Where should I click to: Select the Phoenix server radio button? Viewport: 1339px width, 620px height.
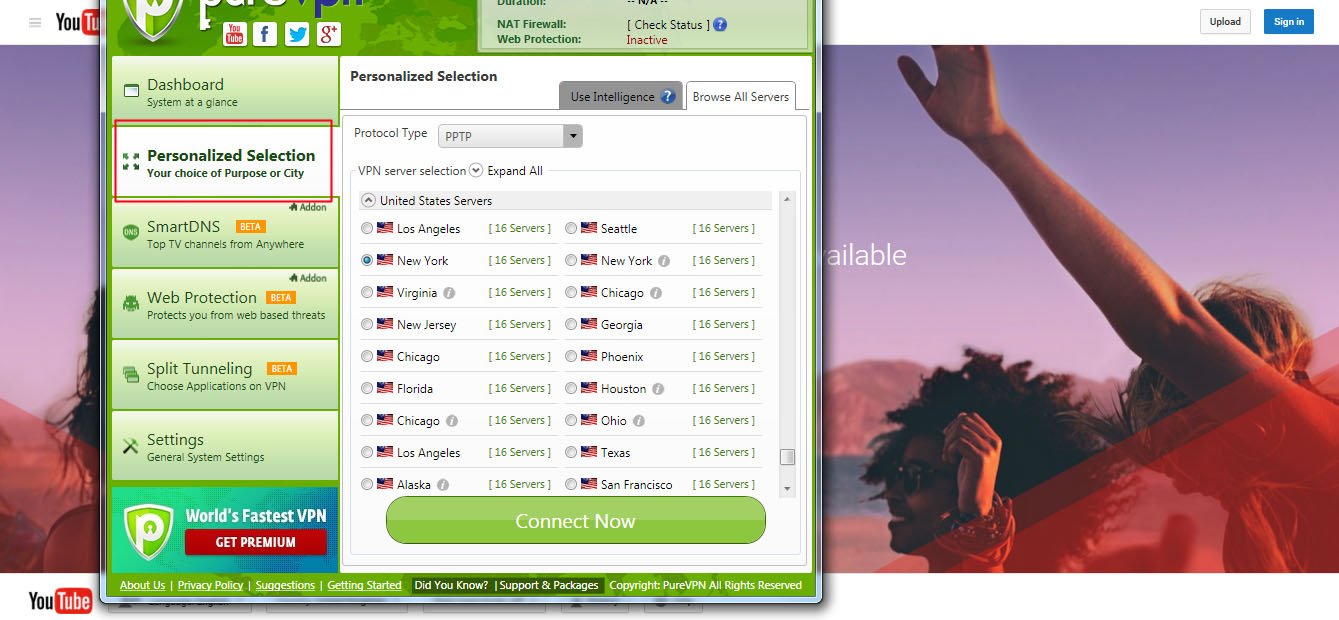pyautogui.click(x=571, y=356)
